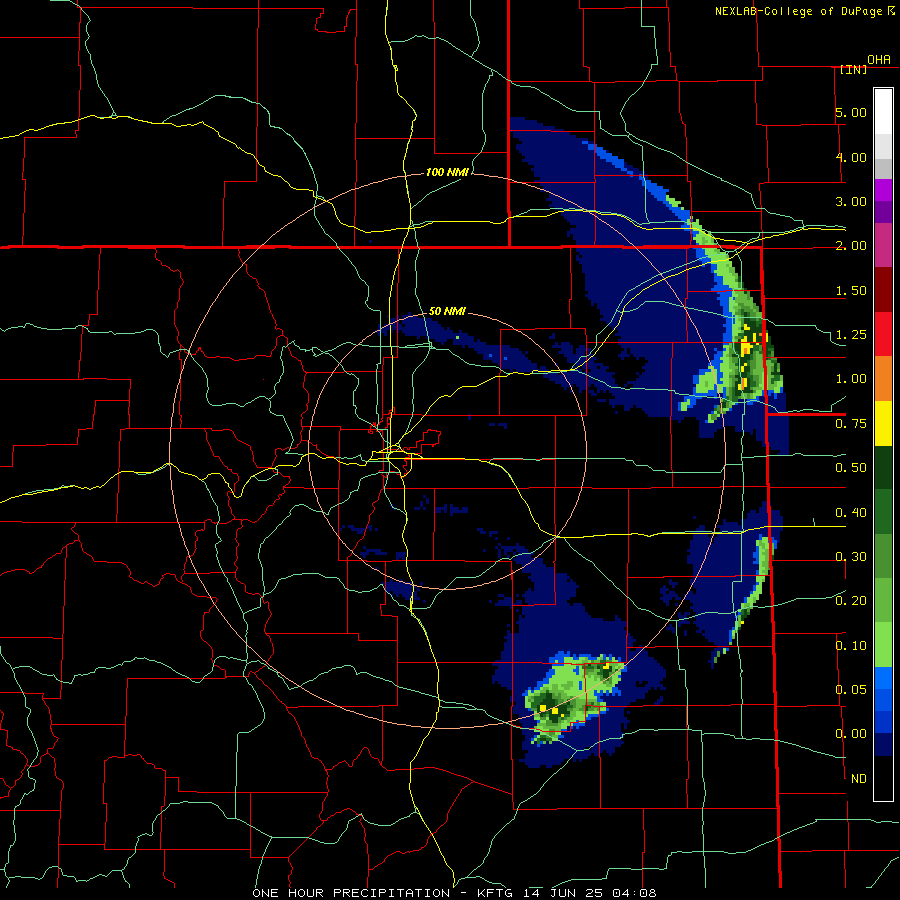Click the OHA product label
Image resolution: width=900 pixels, height=900 pixels.
tap(879, 59)
